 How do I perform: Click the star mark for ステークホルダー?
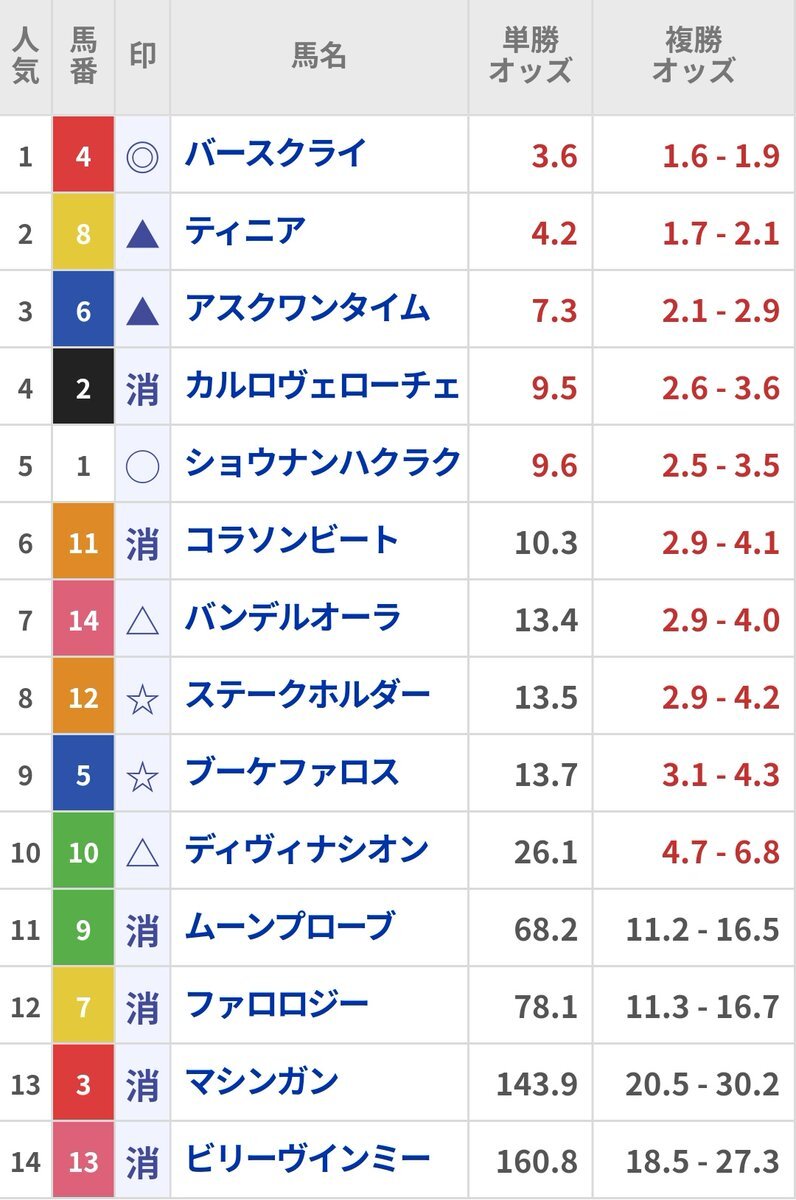(143, 699)
